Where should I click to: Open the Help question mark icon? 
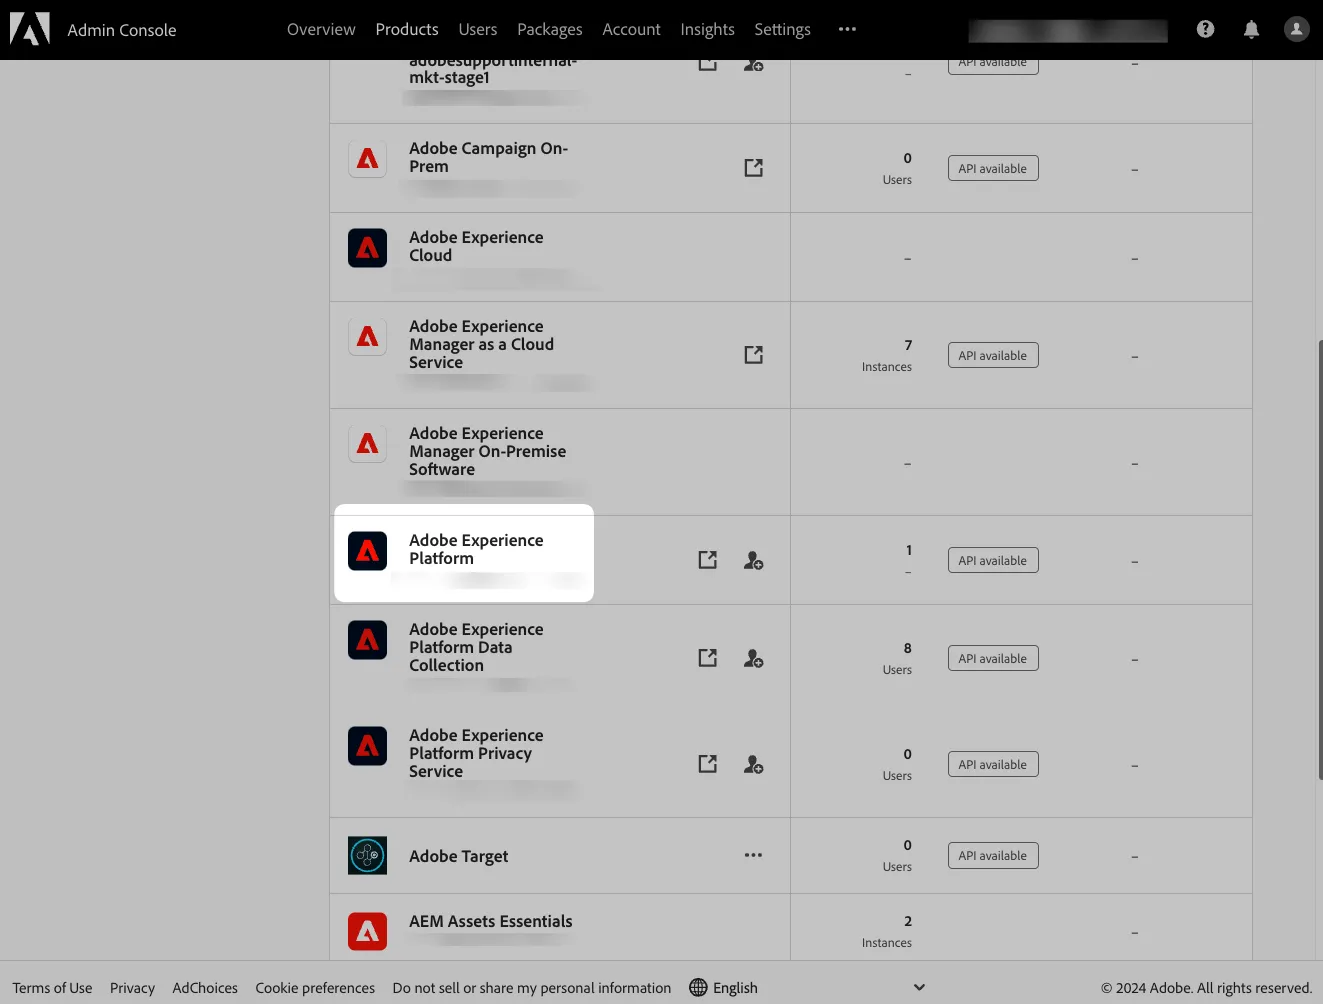click(x=1205, y=29)
